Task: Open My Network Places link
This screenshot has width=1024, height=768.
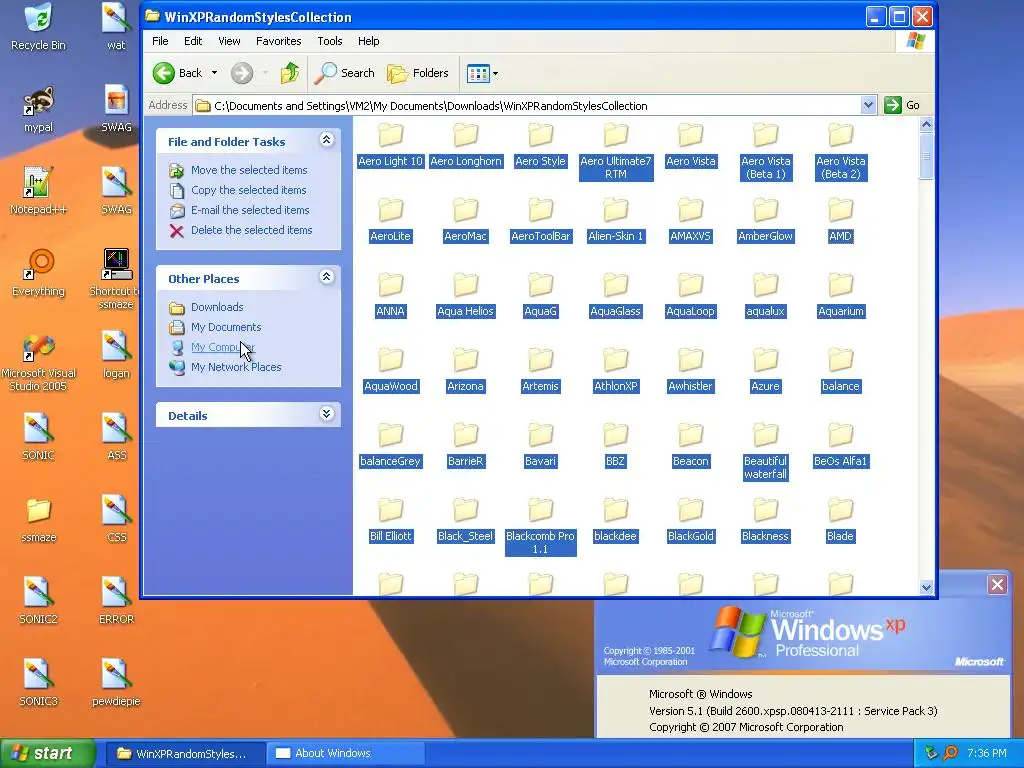Action: pos(236,368)
